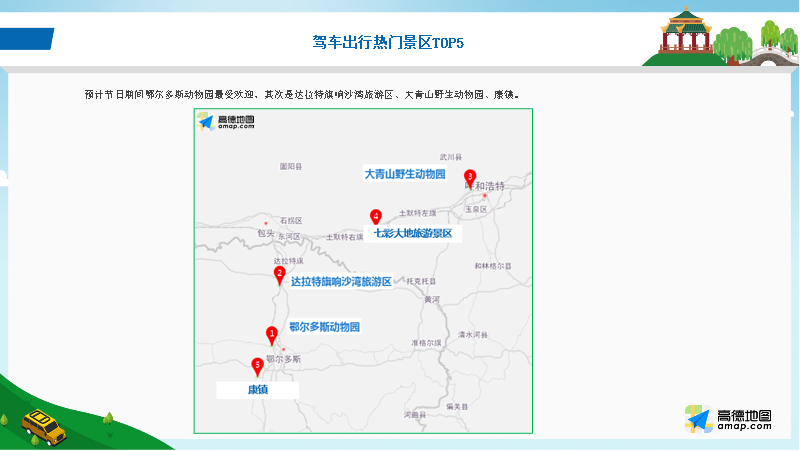
Task: Click the 鄂尔多斯动物园 label
Action: [323, 327]
